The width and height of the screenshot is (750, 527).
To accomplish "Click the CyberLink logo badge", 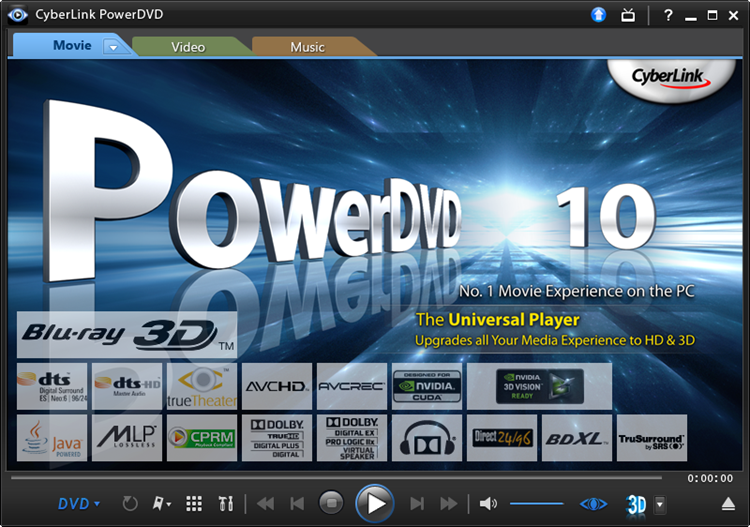I will 671,80.
